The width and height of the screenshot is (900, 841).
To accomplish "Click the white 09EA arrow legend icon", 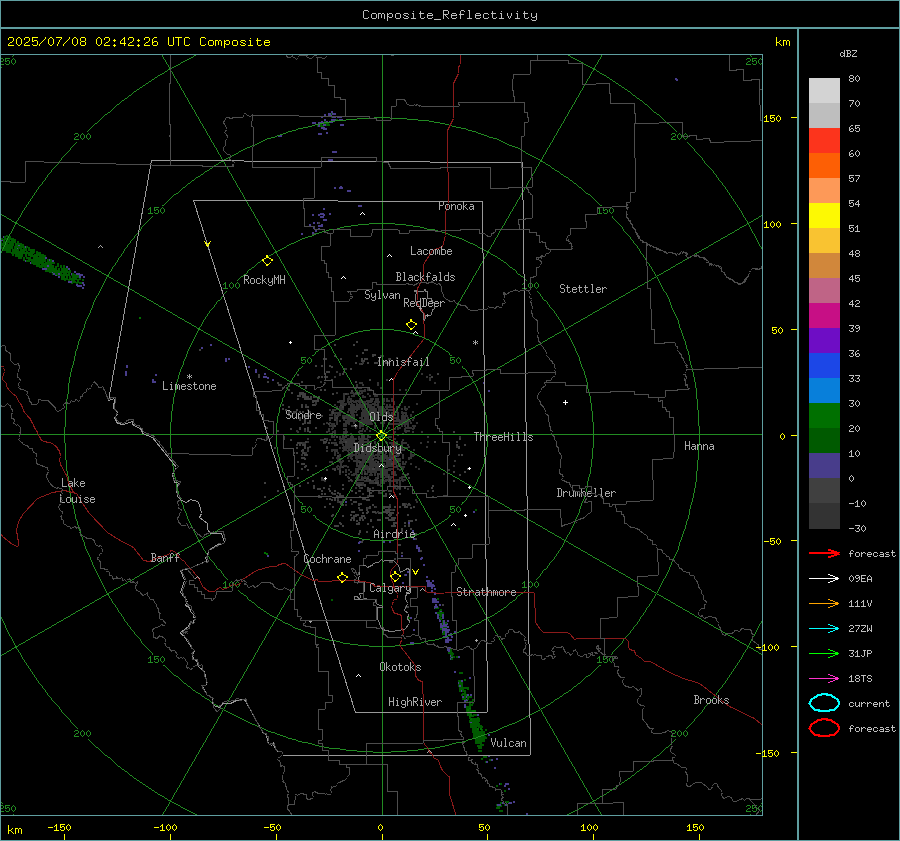I will pyautogui.click(x=824, y=579).
